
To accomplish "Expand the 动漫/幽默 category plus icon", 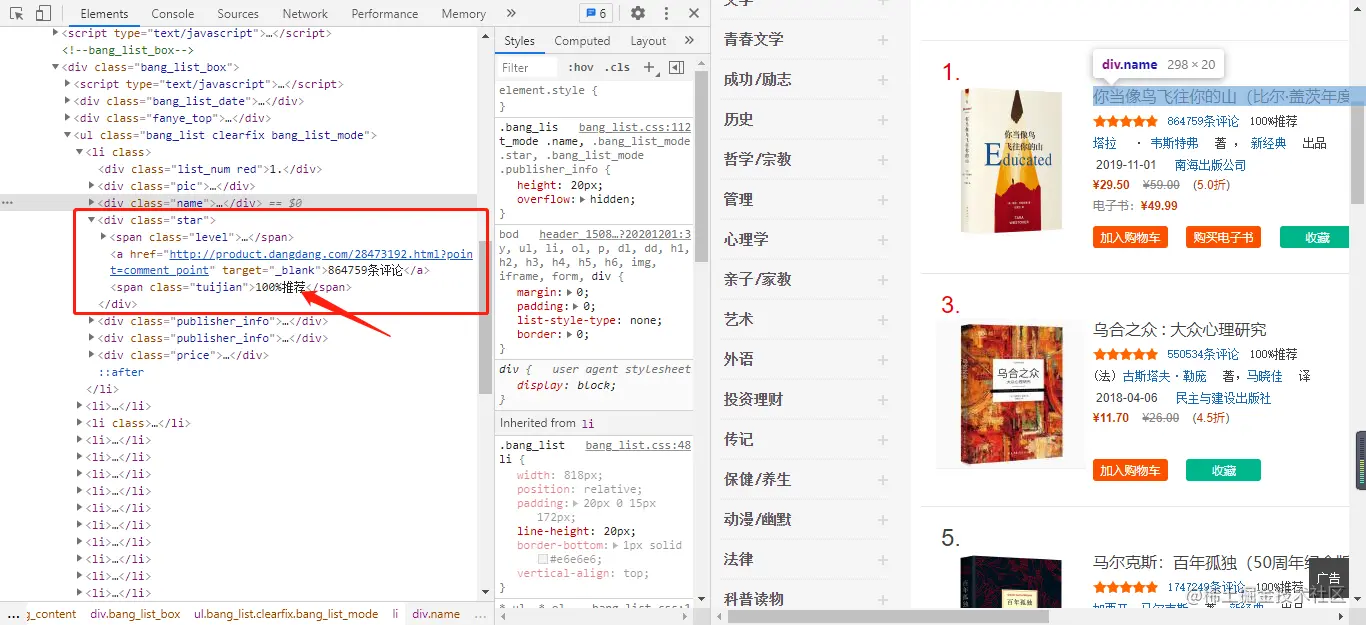I will (x=883, y=520).
